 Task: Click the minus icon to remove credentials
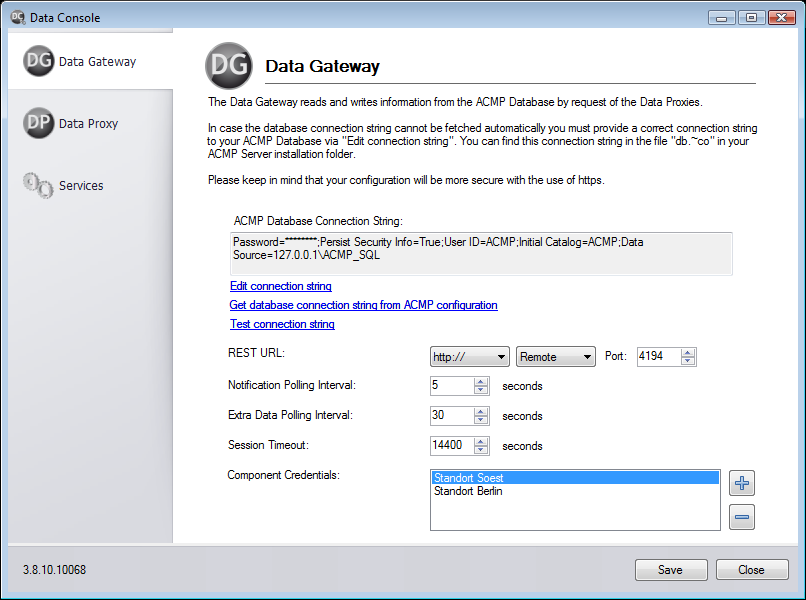pos(742,517)
